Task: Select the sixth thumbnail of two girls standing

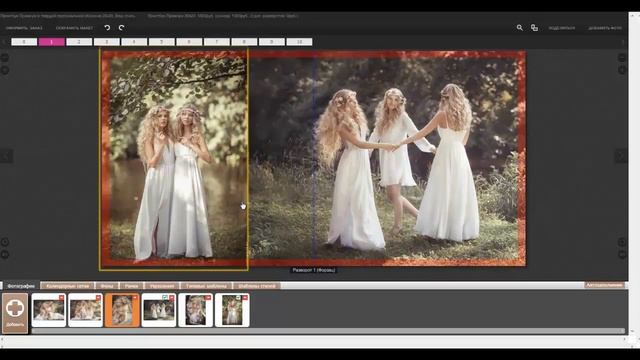Action: tap(232, 310)
